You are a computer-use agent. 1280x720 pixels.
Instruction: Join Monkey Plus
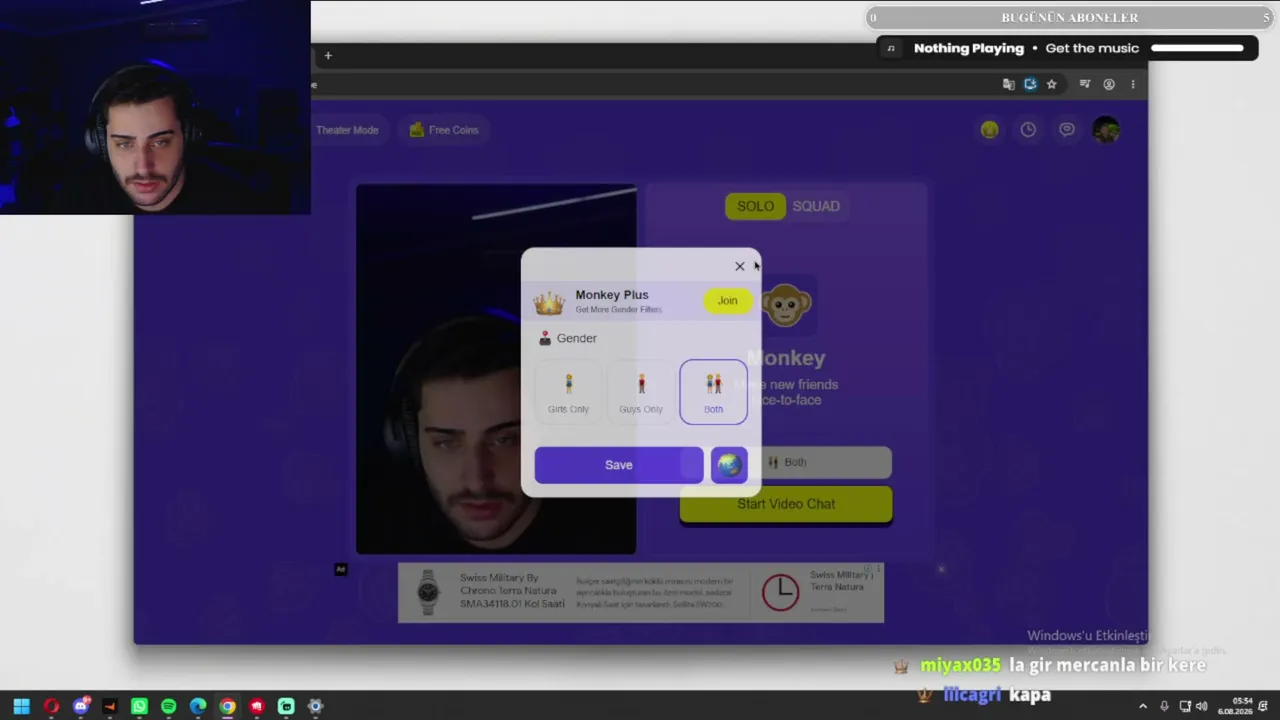pos(727,301)
